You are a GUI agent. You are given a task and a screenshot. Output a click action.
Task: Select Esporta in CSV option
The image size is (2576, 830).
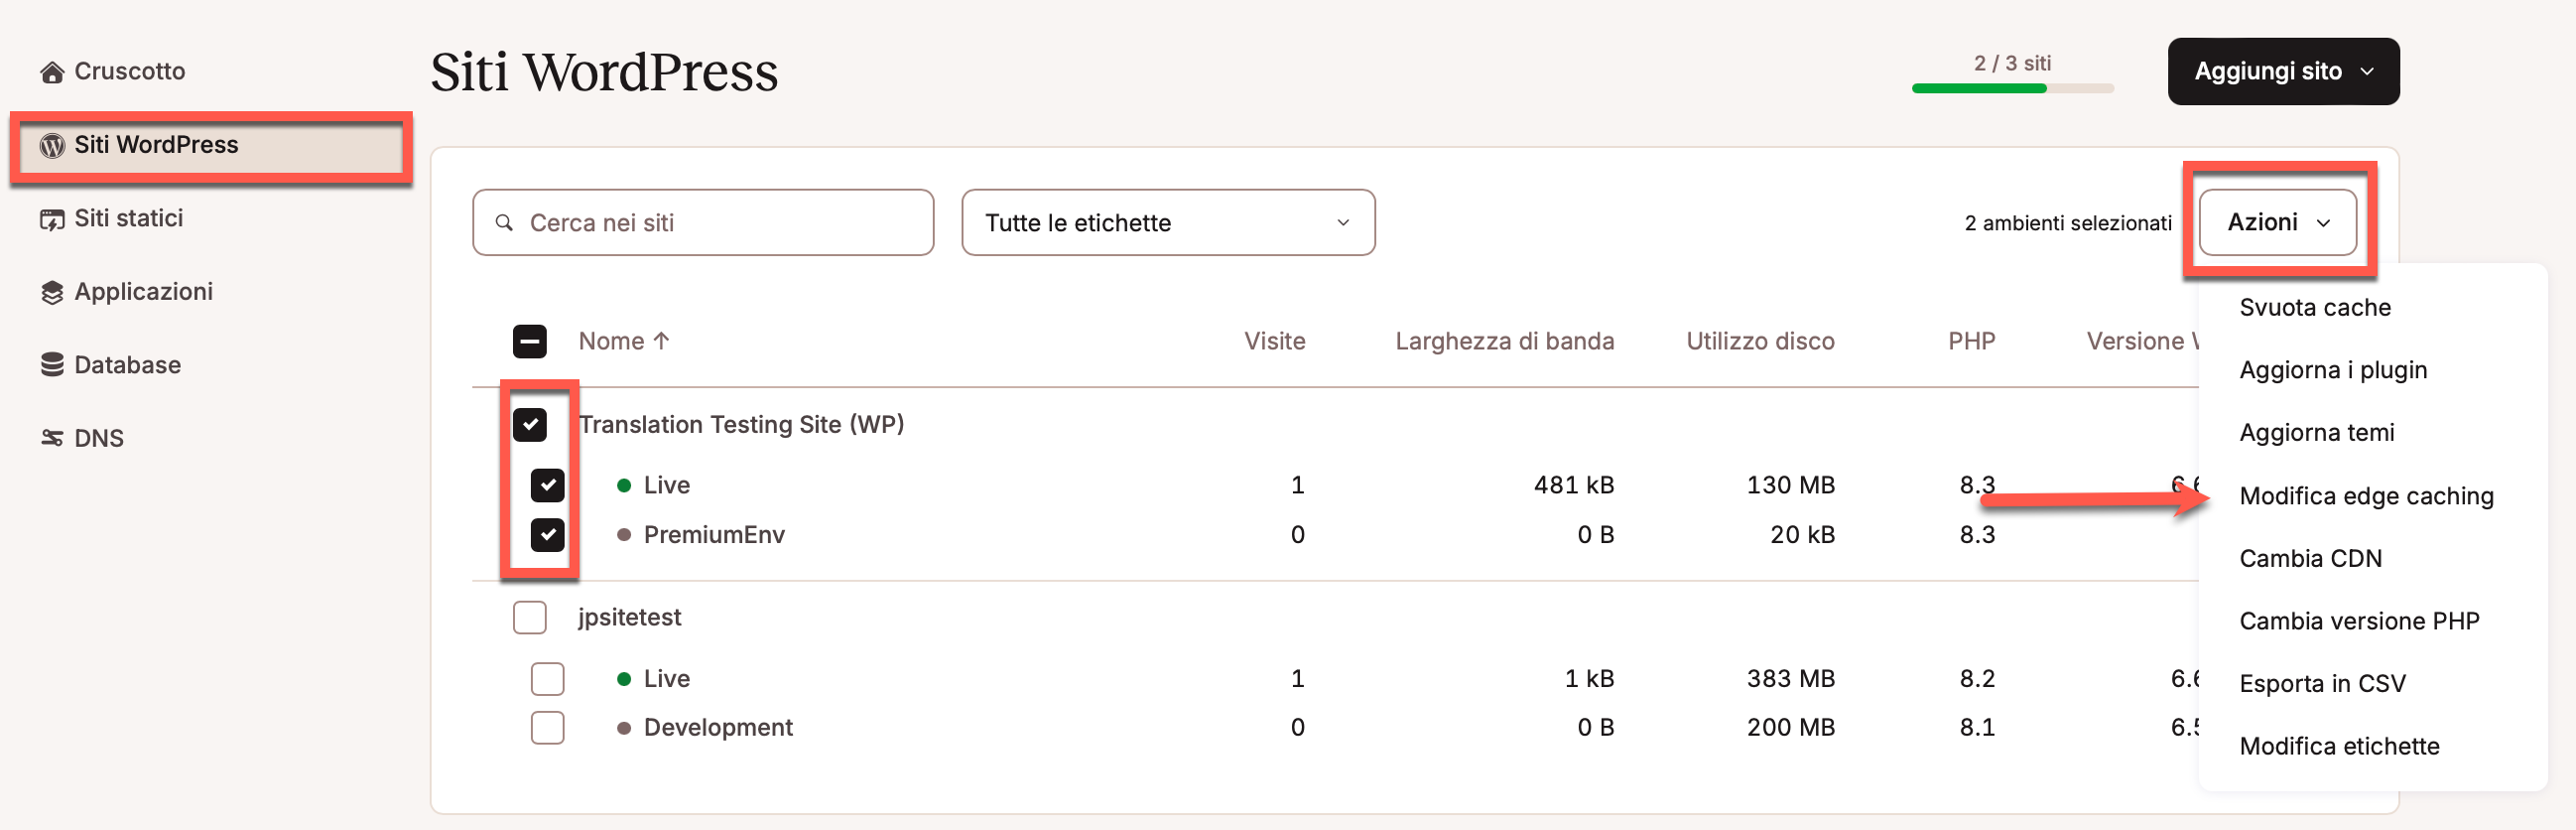click(2323, 682)
